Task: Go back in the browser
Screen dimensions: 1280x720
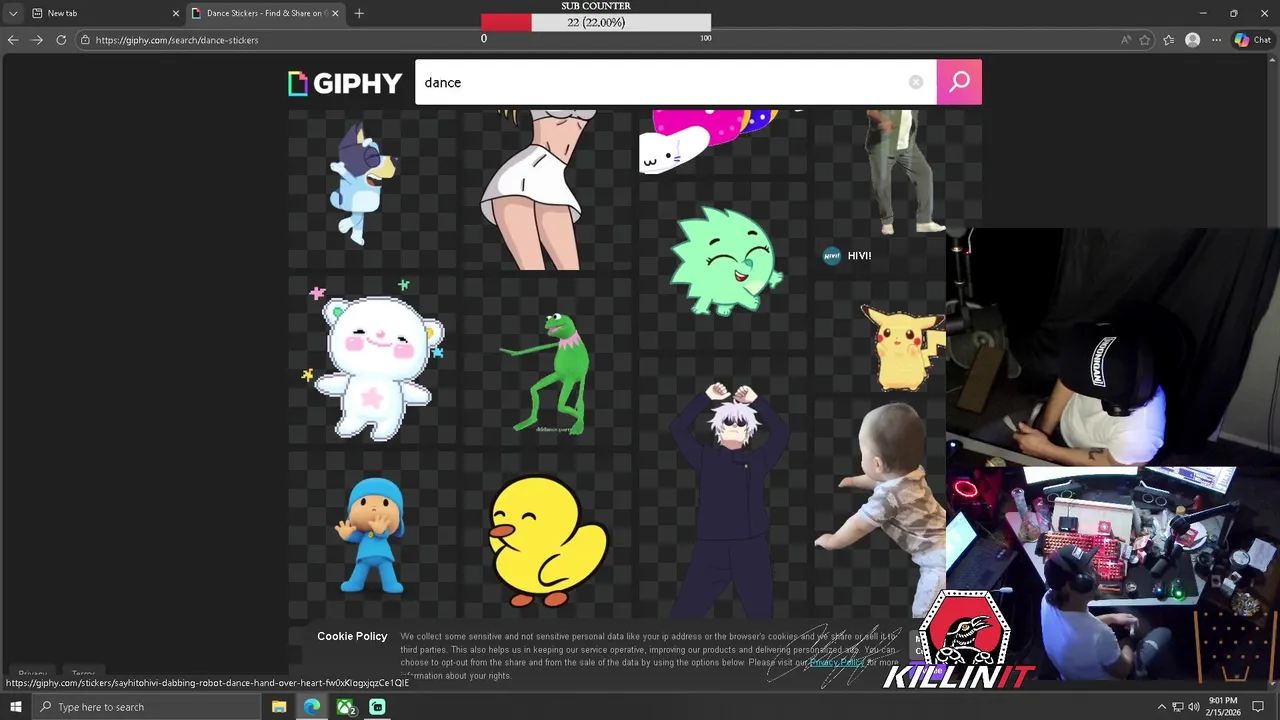Action: click(x=13, y=40)
